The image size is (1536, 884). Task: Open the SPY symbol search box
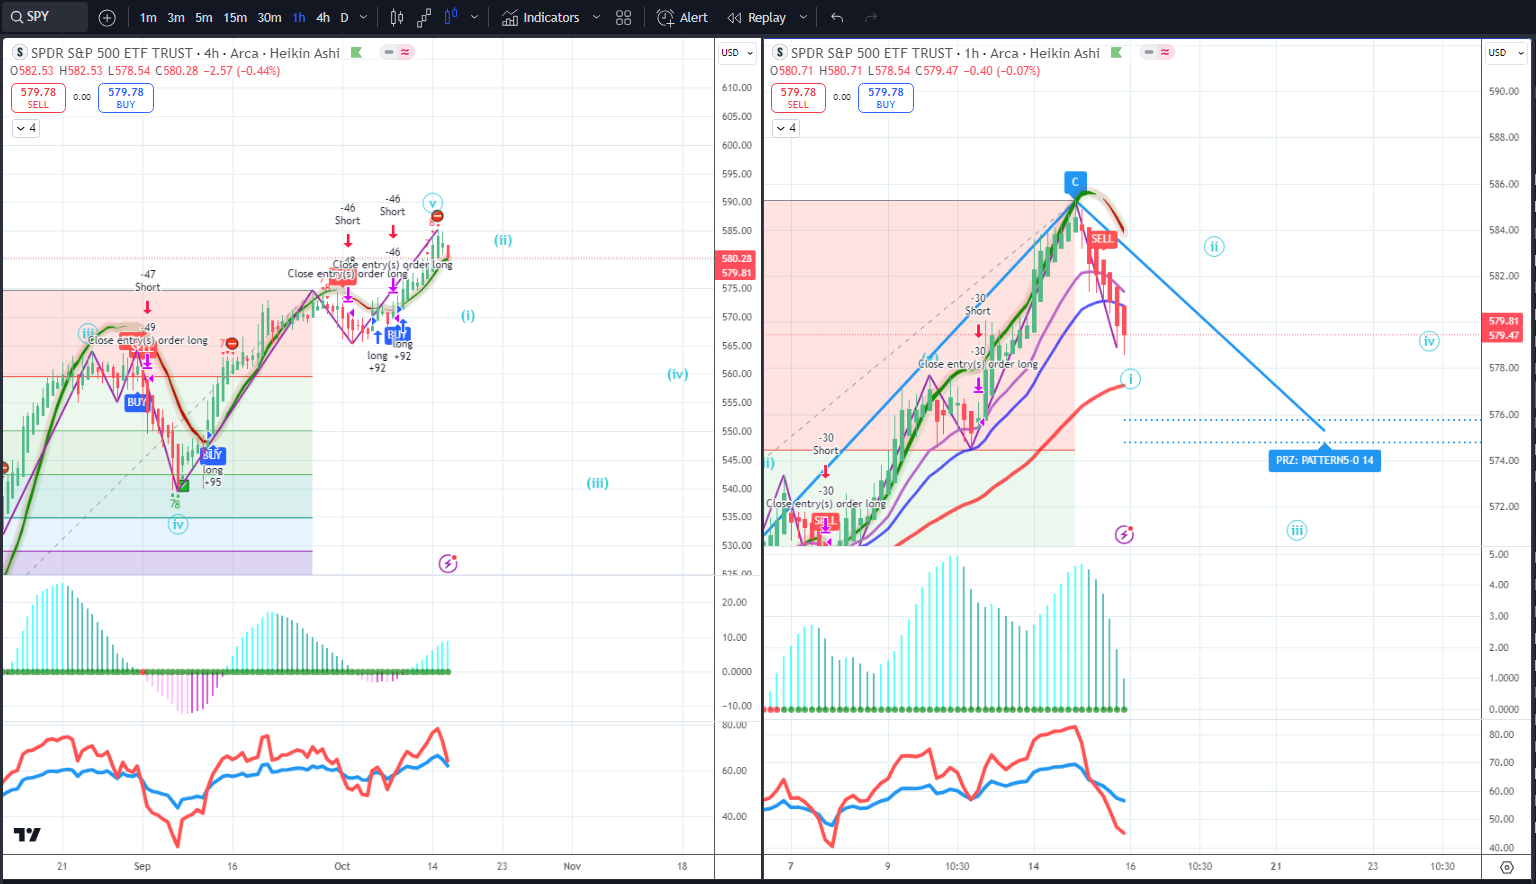(46, 17)
